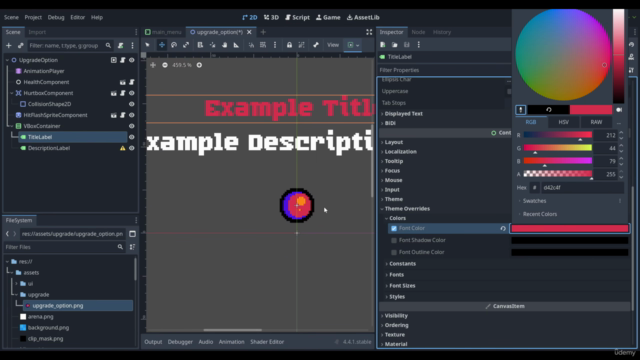Select the Scale mode tool
This screenshot has width=640, height=360.
click(x=186, y=45)
